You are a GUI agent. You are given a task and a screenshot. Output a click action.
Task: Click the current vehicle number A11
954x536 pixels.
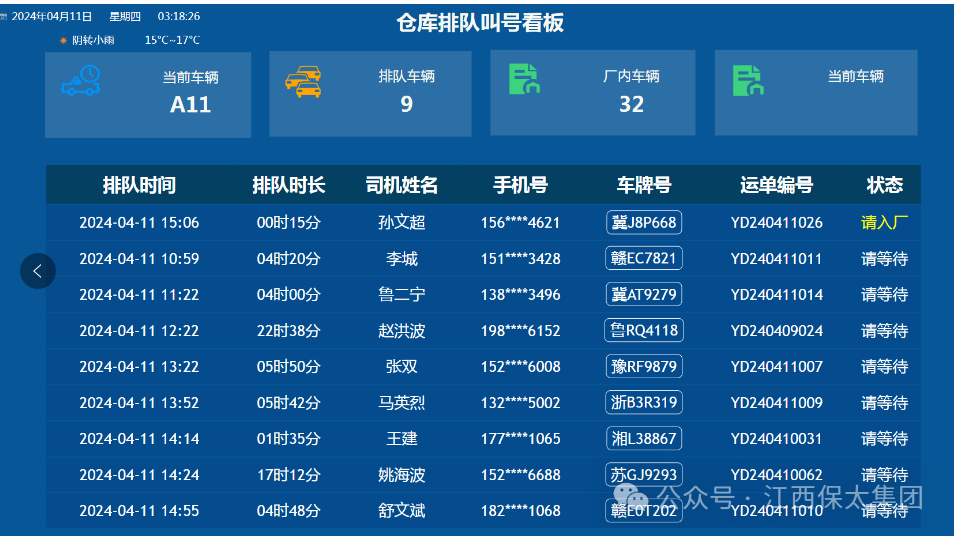(x=190, y=105)
